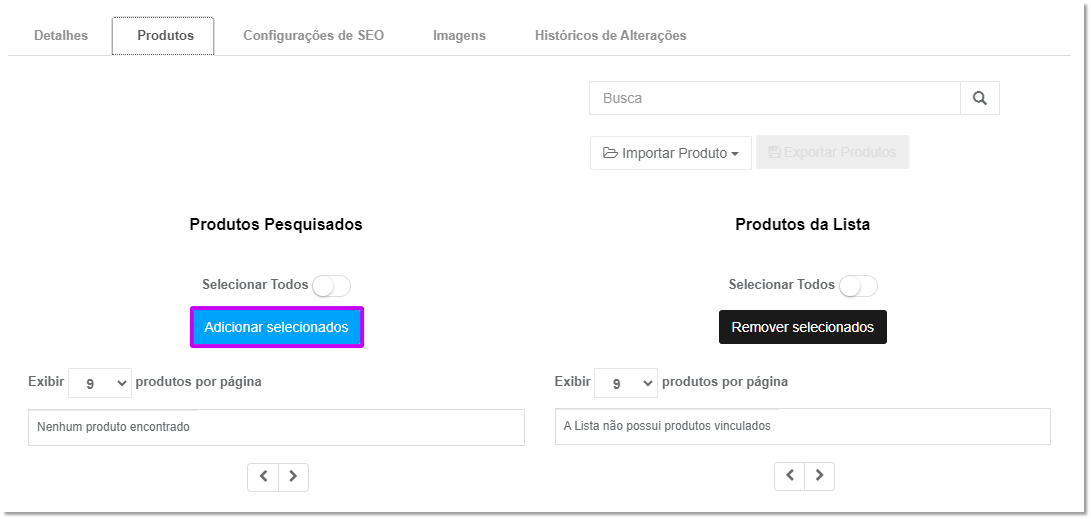Screen dimensions: 1091x519
Task: Switch to the Imagens tab
Action: coord(459,35)
